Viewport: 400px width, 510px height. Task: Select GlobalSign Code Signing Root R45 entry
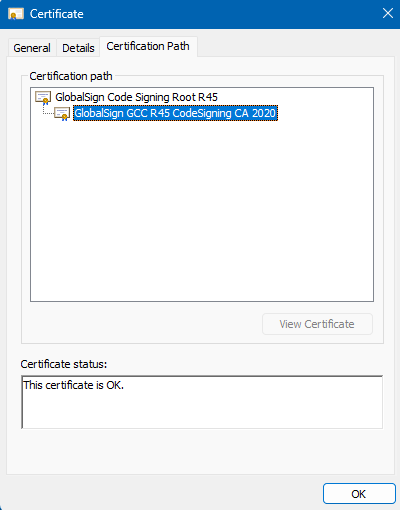point(136,97)
